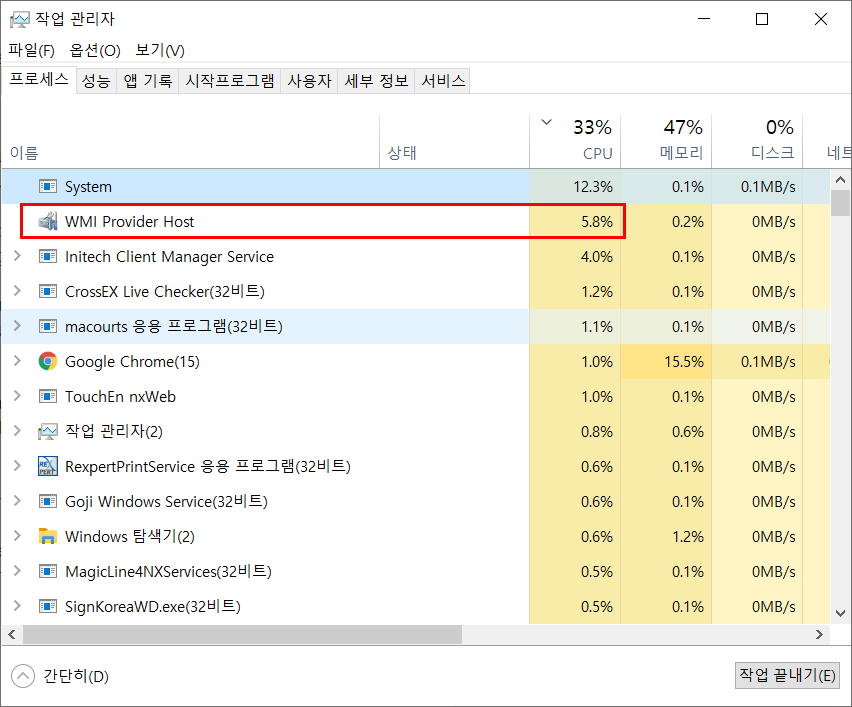The width and height of the screenshot is (852, 707).
Task: Open the 파일(F) menu
Action: click(x=32, y=51)
